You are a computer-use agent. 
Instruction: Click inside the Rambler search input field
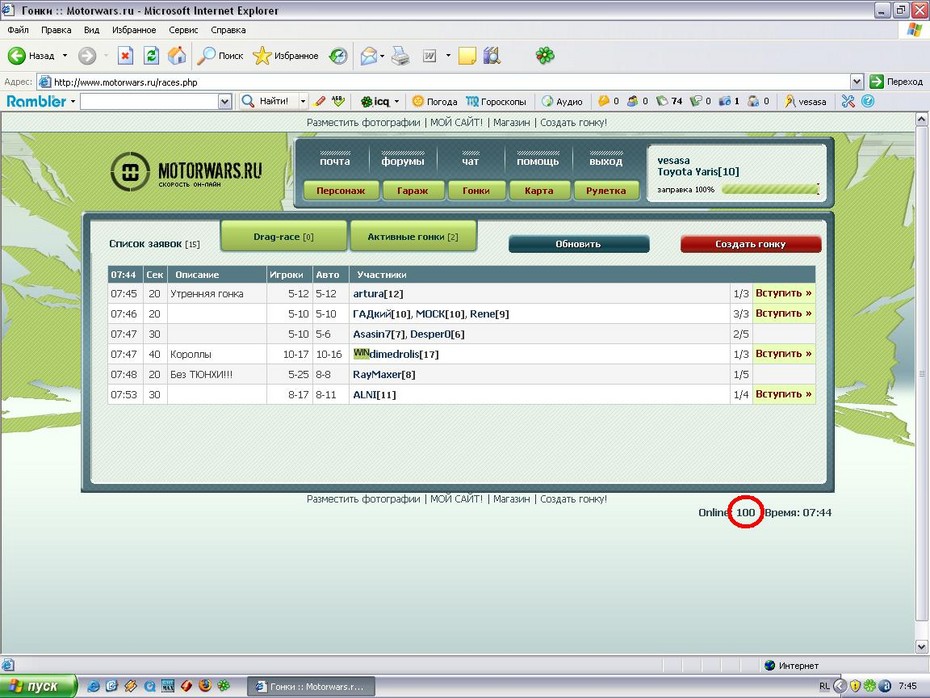pyautogui.click(x=149, y=101)
